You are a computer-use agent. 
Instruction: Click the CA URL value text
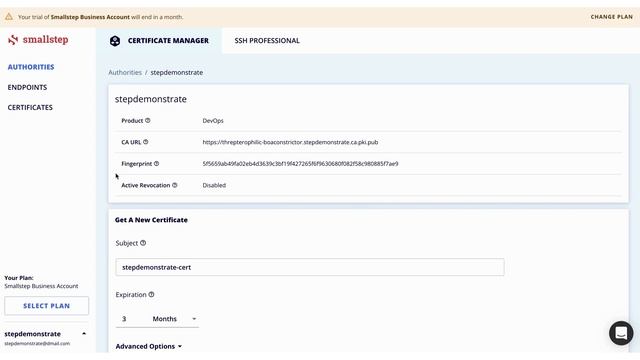point(290,142)
